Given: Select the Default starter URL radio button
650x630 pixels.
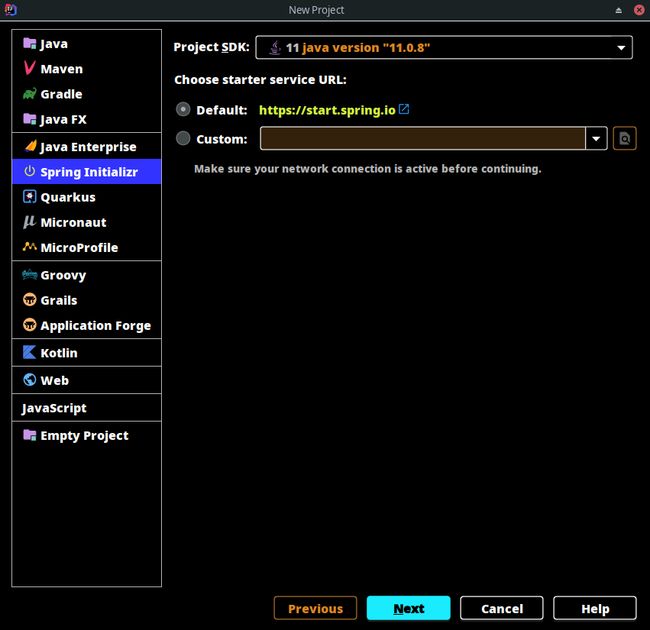Looking at the screenshot, I should (183, 109).
